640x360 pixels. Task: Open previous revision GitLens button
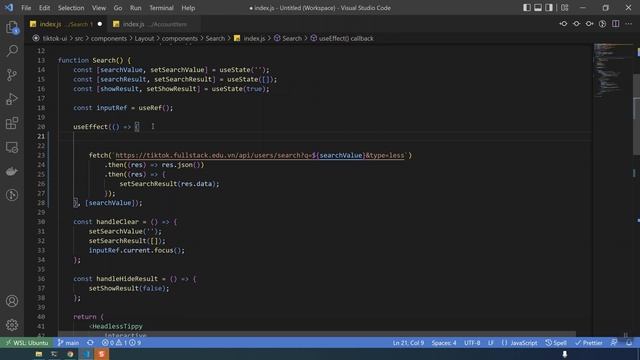pyautogui.click(x=563, y=24)
